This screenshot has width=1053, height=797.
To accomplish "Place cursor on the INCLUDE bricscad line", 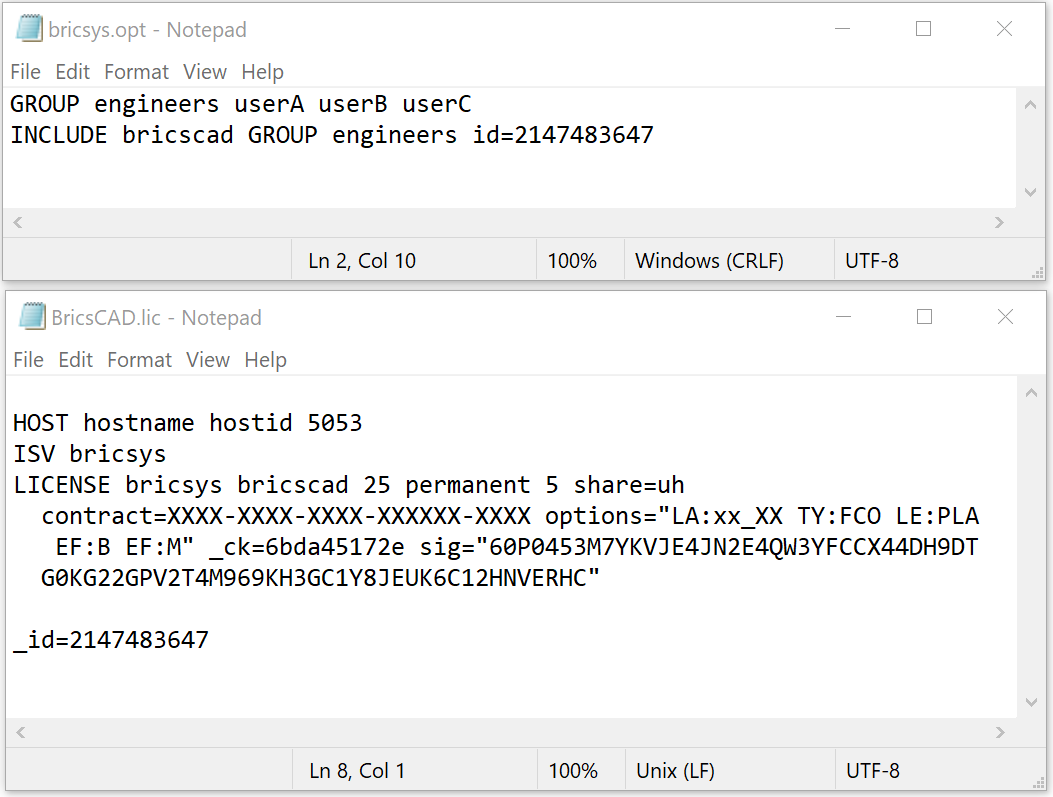I will point(332,136).
